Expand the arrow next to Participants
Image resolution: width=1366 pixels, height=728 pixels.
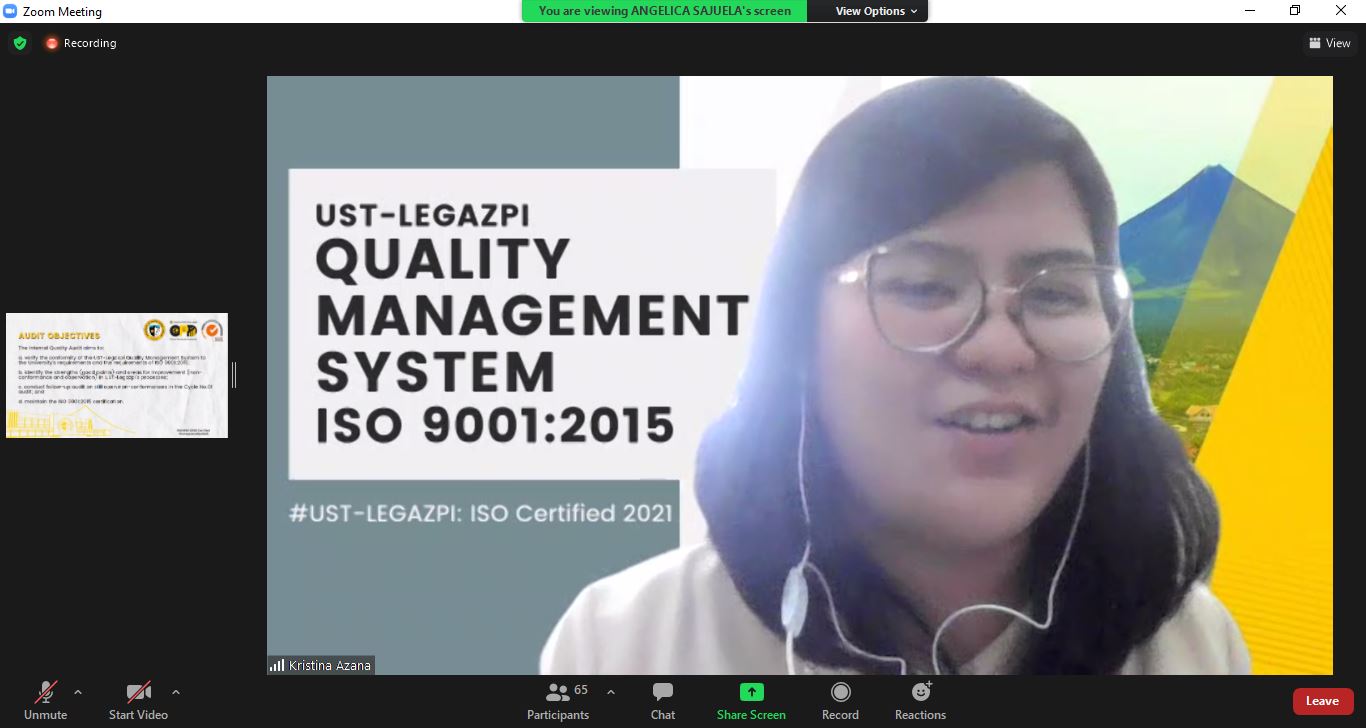click(x=611, y=692)
